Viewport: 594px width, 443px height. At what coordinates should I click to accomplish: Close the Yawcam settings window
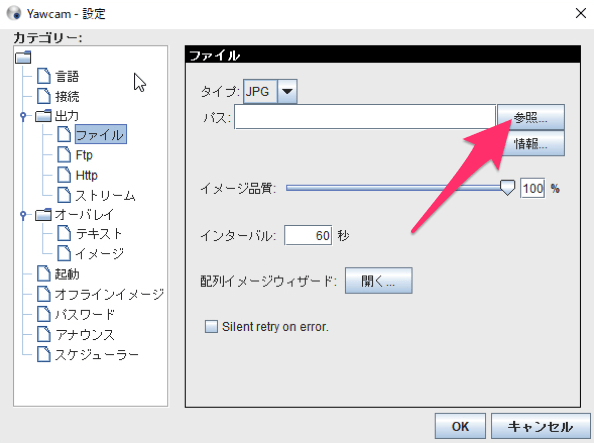[x=580, y=13]
